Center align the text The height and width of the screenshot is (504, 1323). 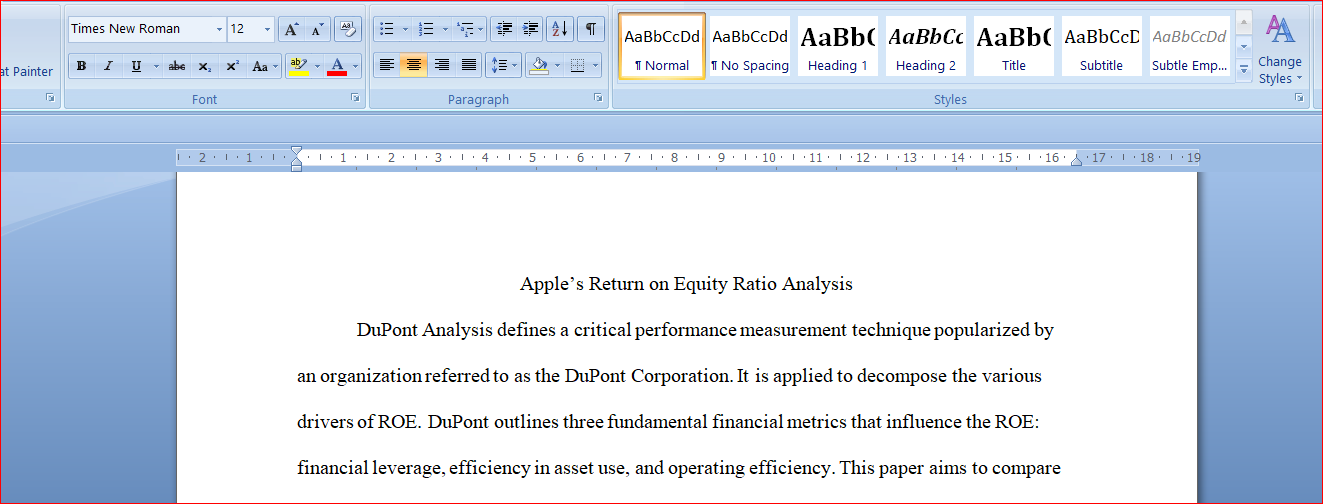(413, 66)
